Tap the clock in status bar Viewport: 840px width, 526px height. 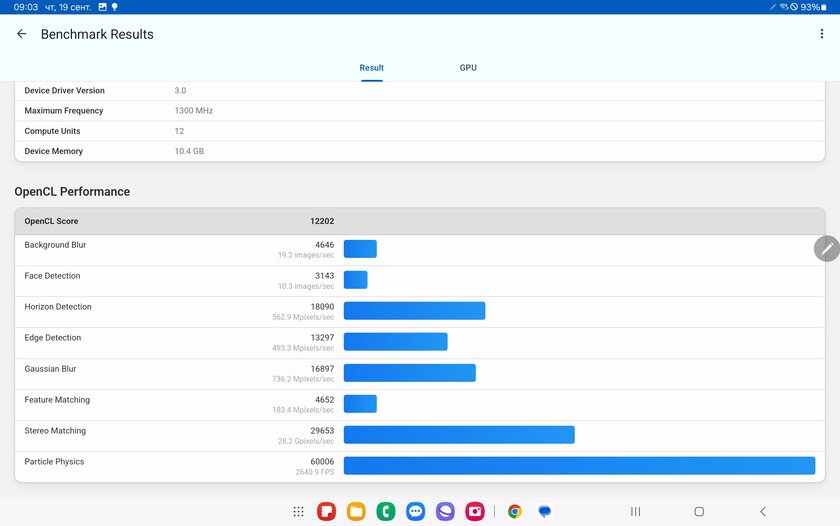(x=26, y=7)
